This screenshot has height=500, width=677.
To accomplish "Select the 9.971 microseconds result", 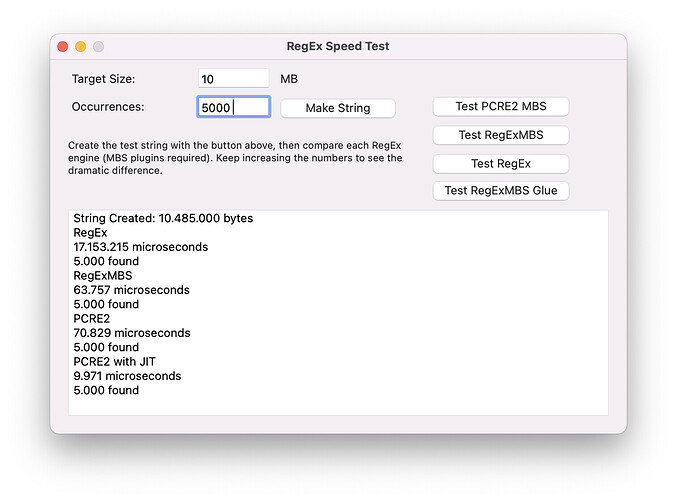I will click(127, 376).
